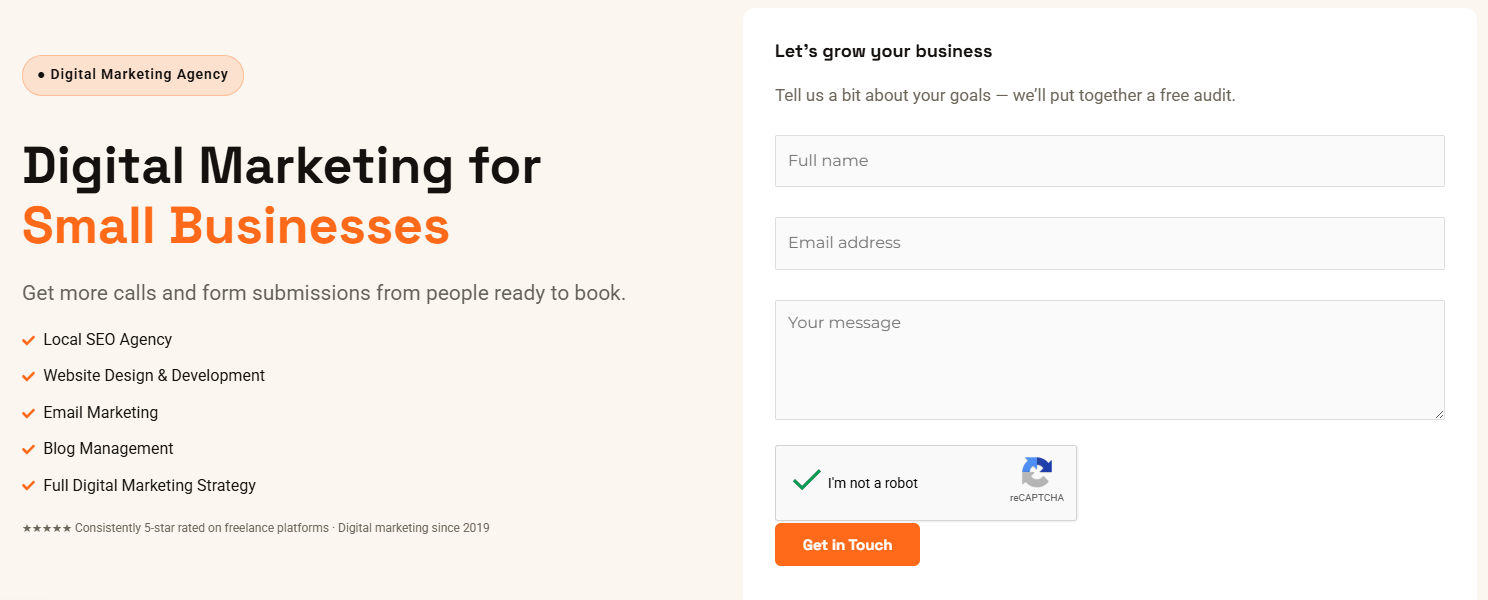
Task: Focus the Email address input
Action: [1109, 243]
